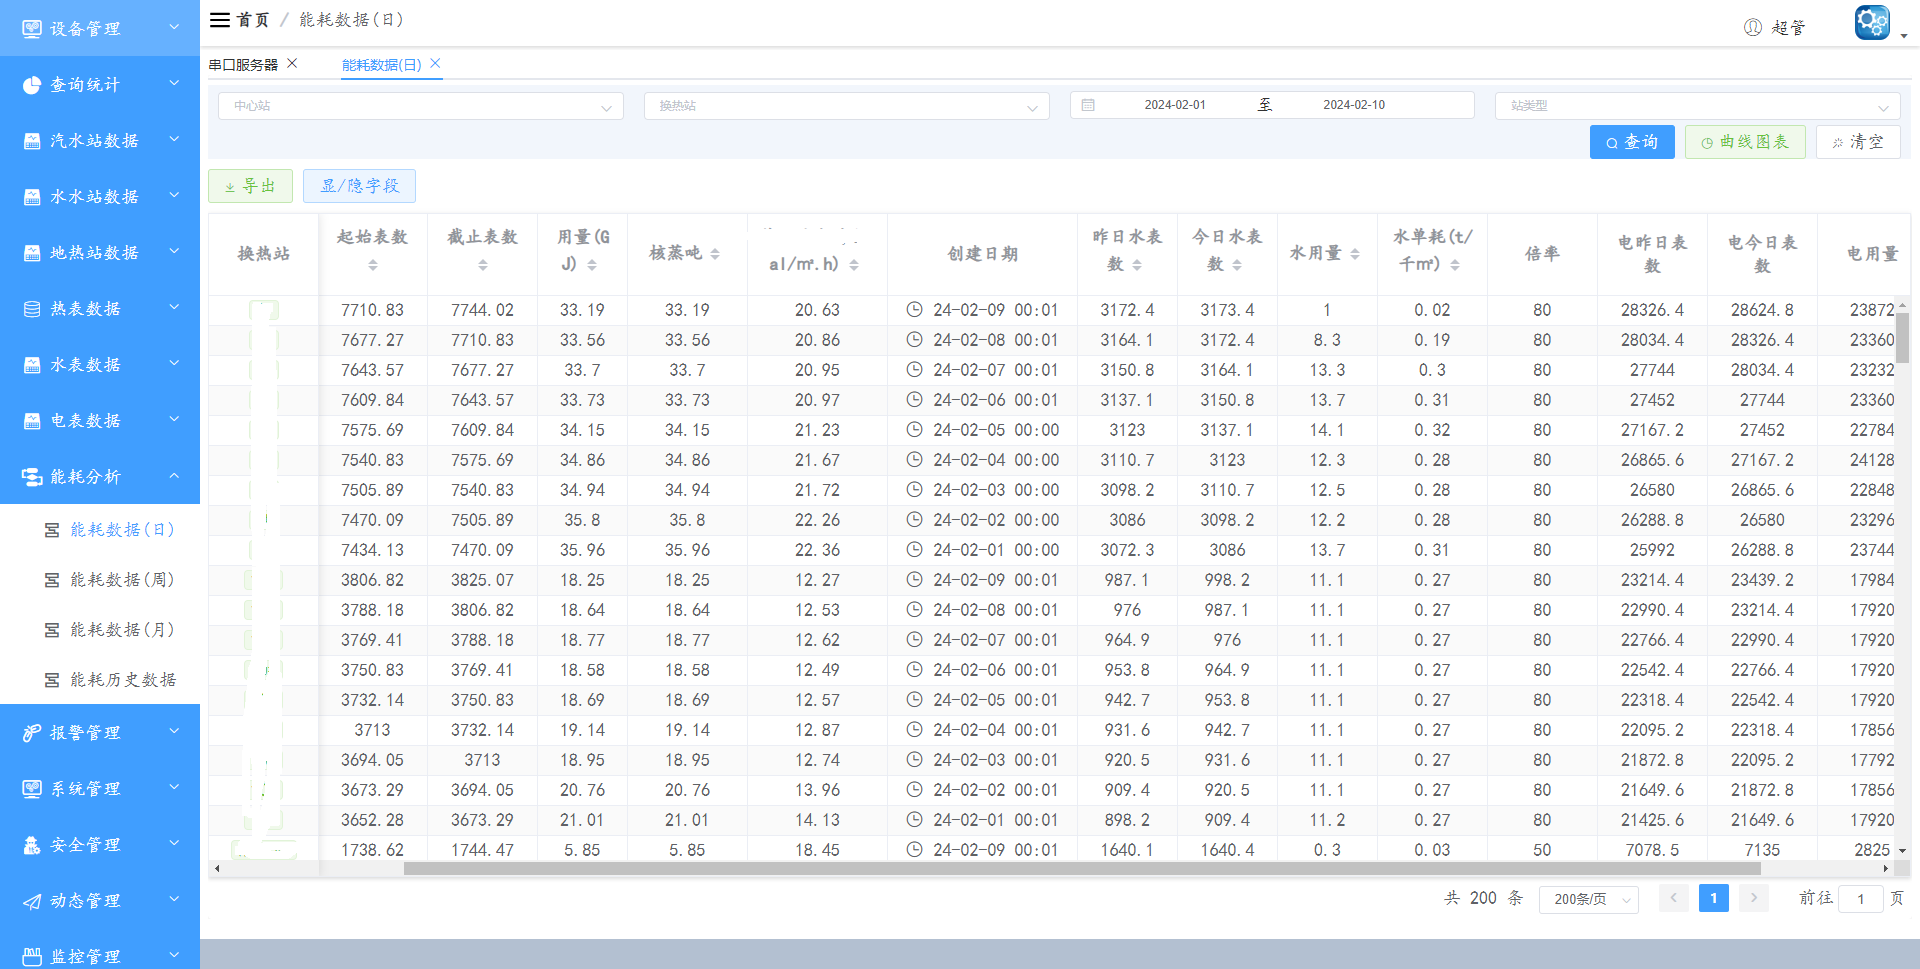Select 能耗数据(周) submenu item
1920x969 pixels.
click(100, 580)
